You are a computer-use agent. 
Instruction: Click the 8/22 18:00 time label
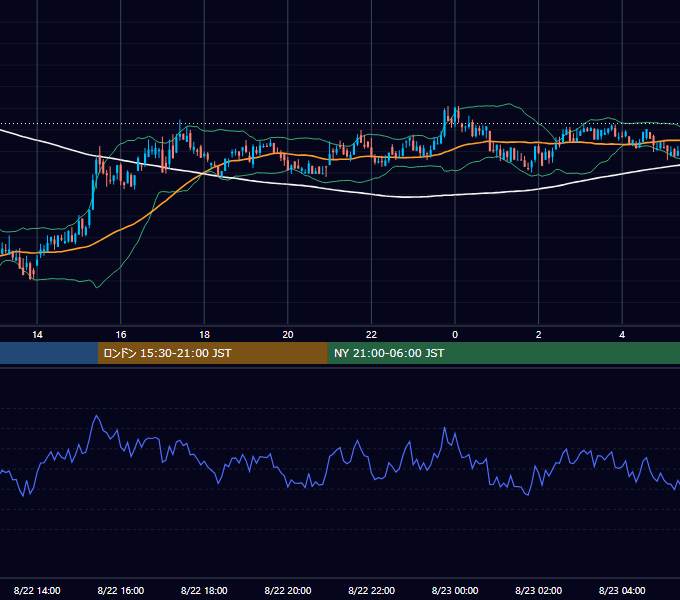coord(204,590)
